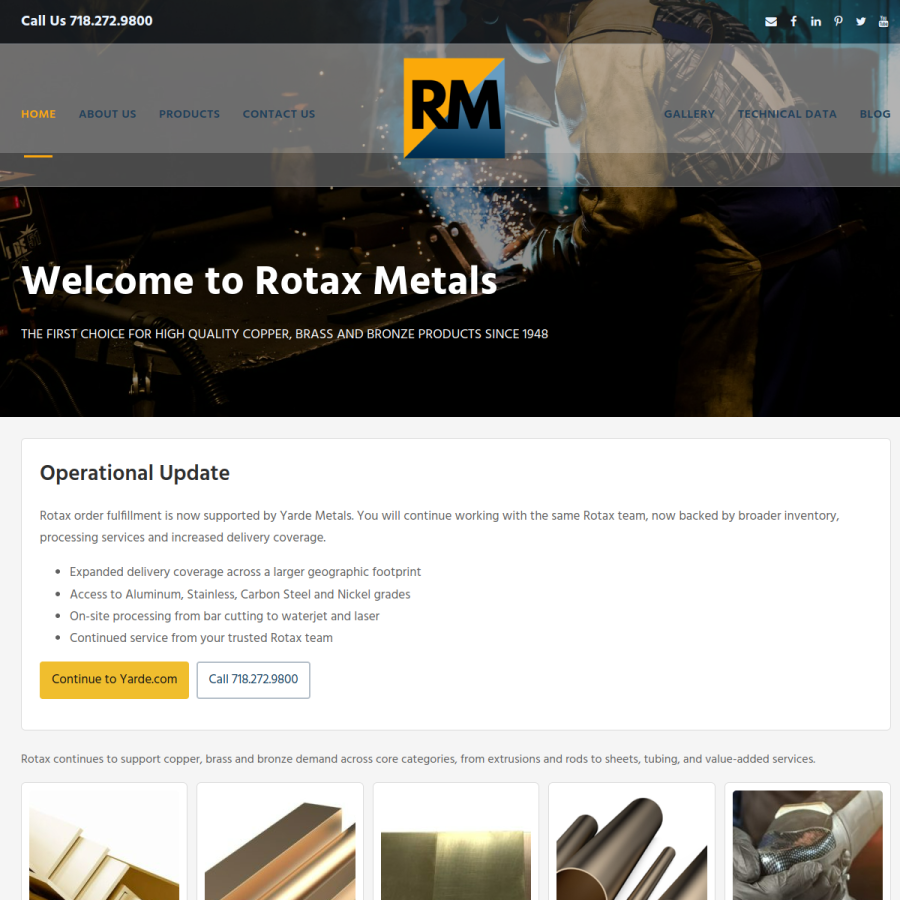This screenshot has height=900, width=900.
Task: Click the 'THE FIRST CHOICE FOR HIGH QUALITY' tagline
Action: pos(285,334)
